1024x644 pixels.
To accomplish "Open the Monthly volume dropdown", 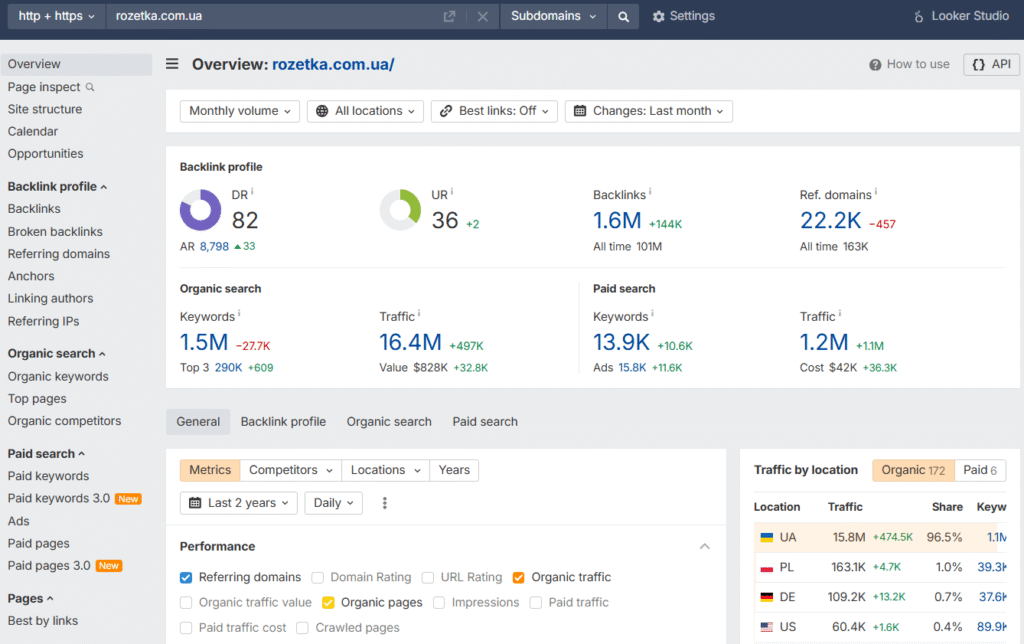I will [239, 111].
